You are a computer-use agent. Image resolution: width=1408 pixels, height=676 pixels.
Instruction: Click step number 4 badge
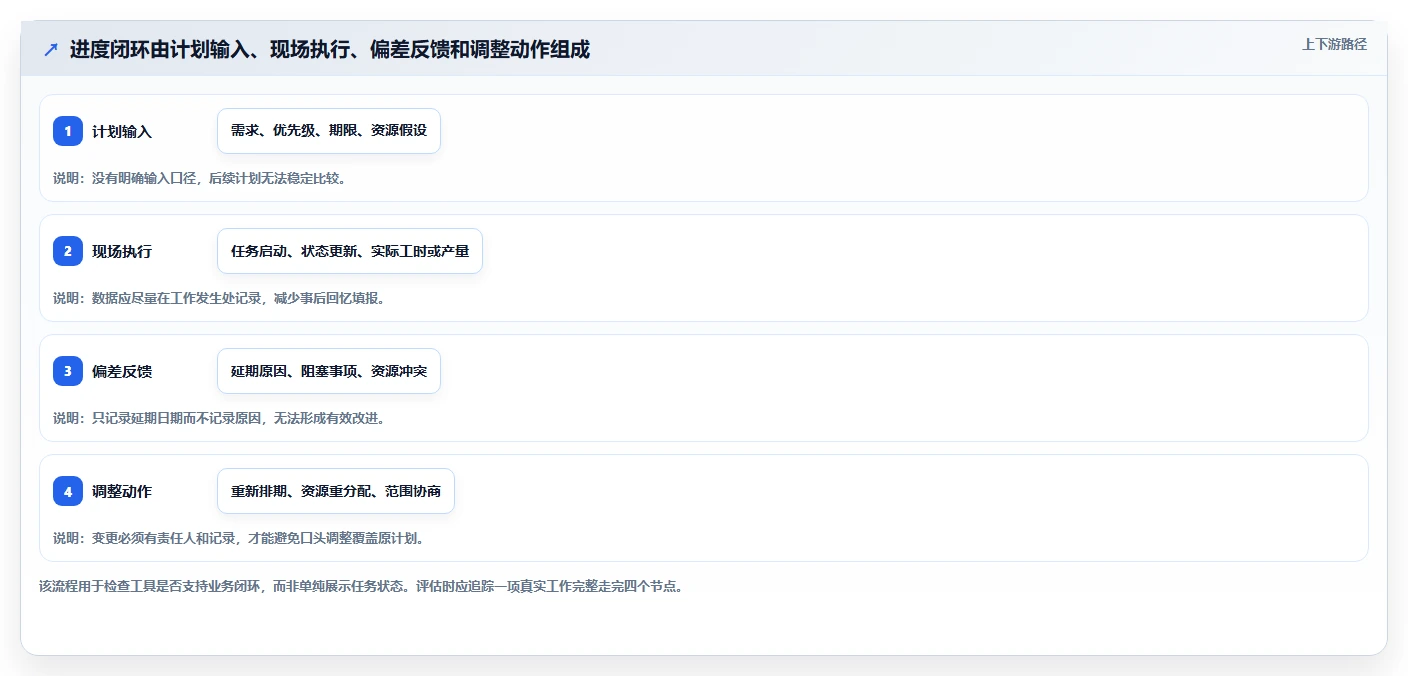[68, 491]
